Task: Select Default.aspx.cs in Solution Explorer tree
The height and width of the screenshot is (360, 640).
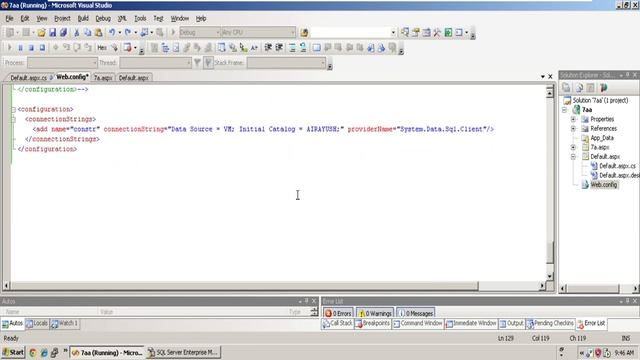Action: tap(617, 166)
